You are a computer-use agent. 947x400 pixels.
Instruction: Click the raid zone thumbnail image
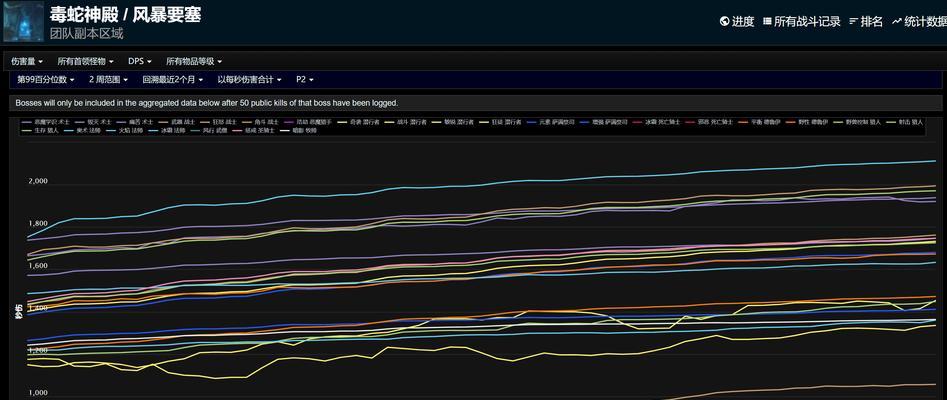(x=23, y=22)
